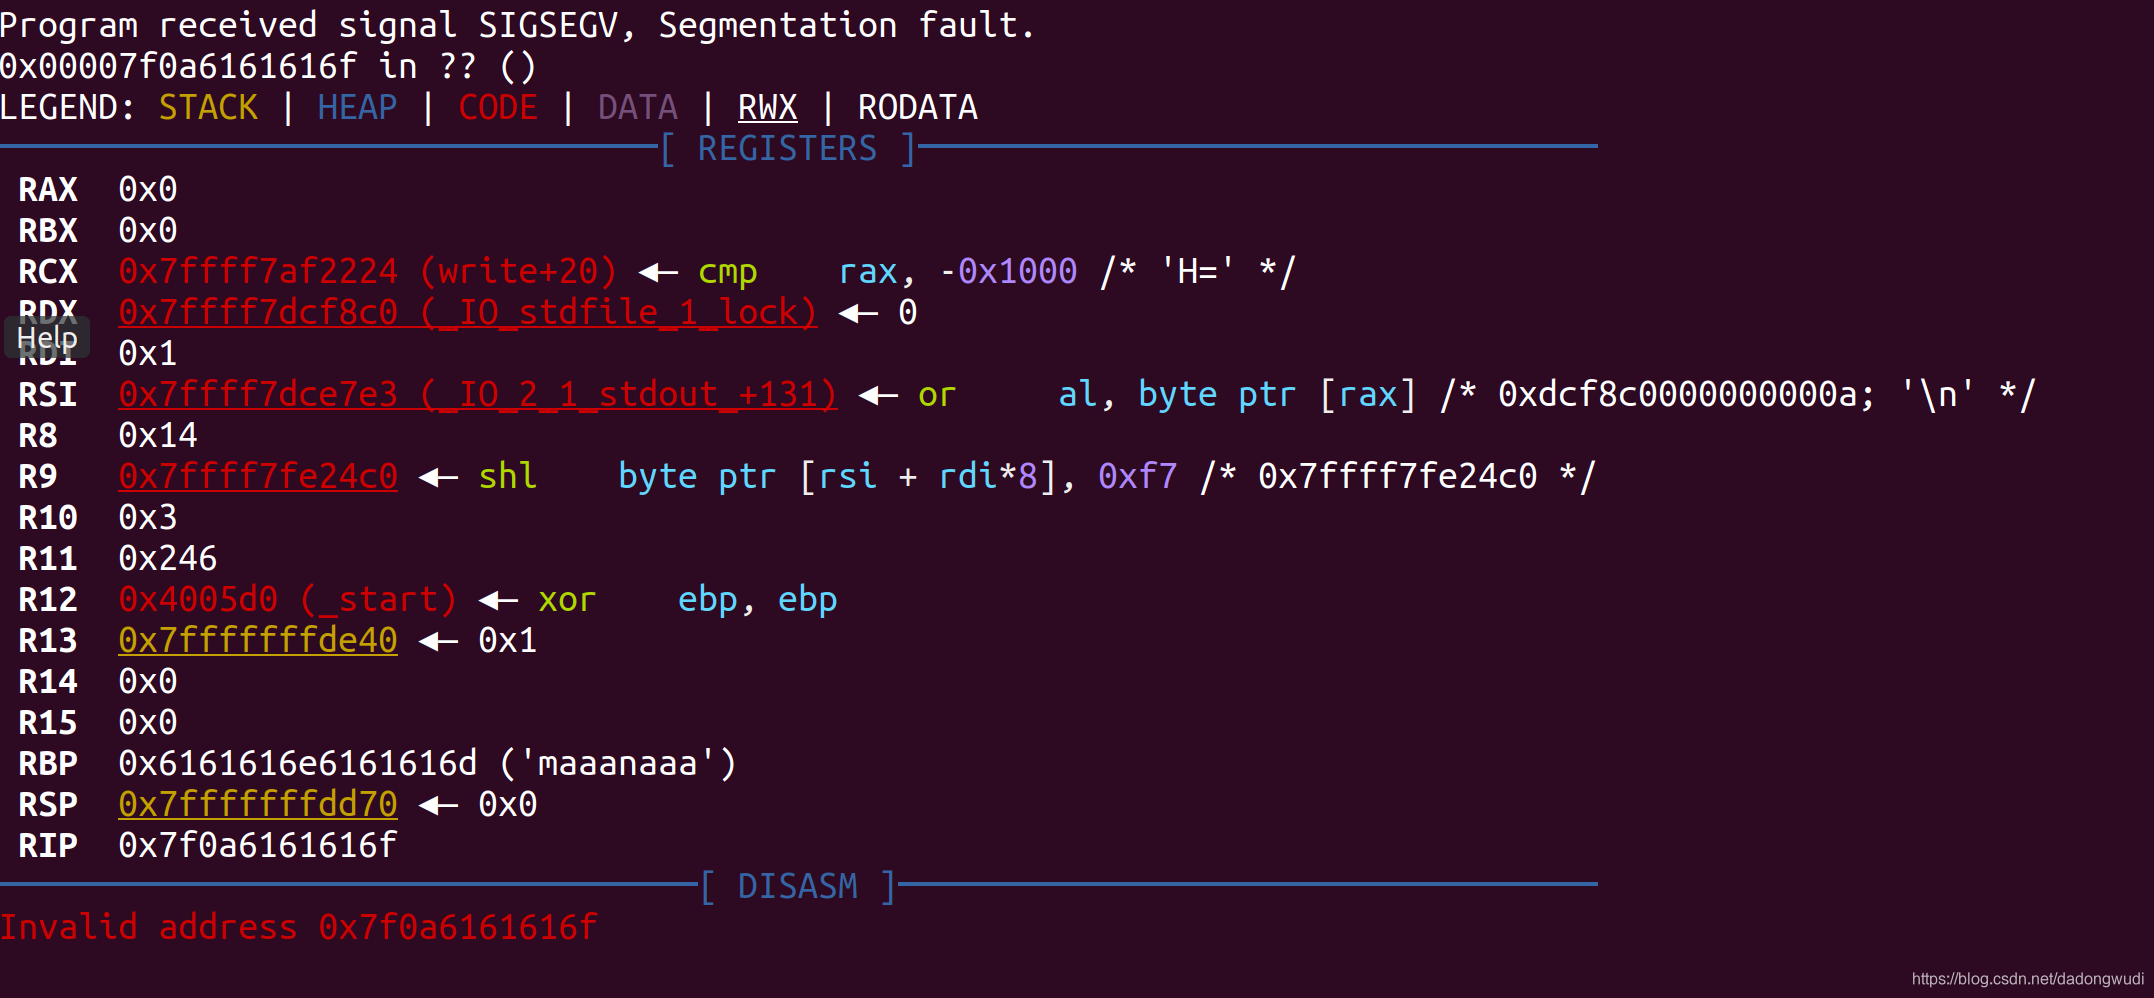Click R10 value 0x3
2154x998 pixels.
tap(148, 518)
